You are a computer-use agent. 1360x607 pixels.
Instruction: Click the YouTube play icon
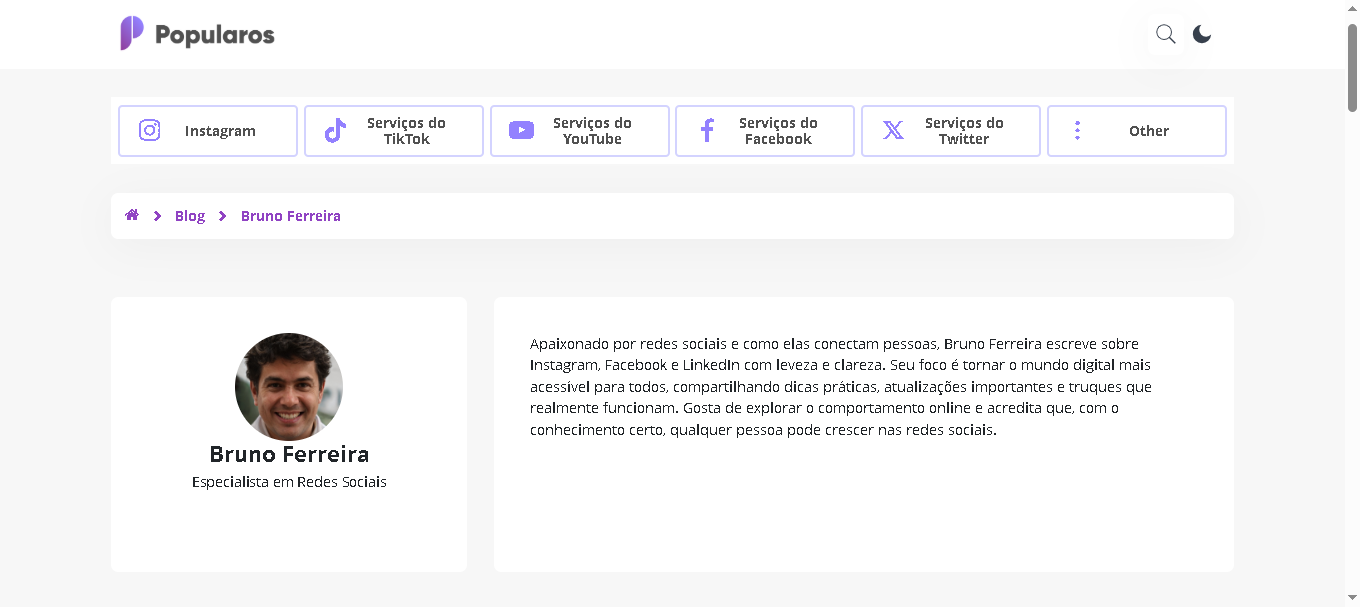click(520, 130)
